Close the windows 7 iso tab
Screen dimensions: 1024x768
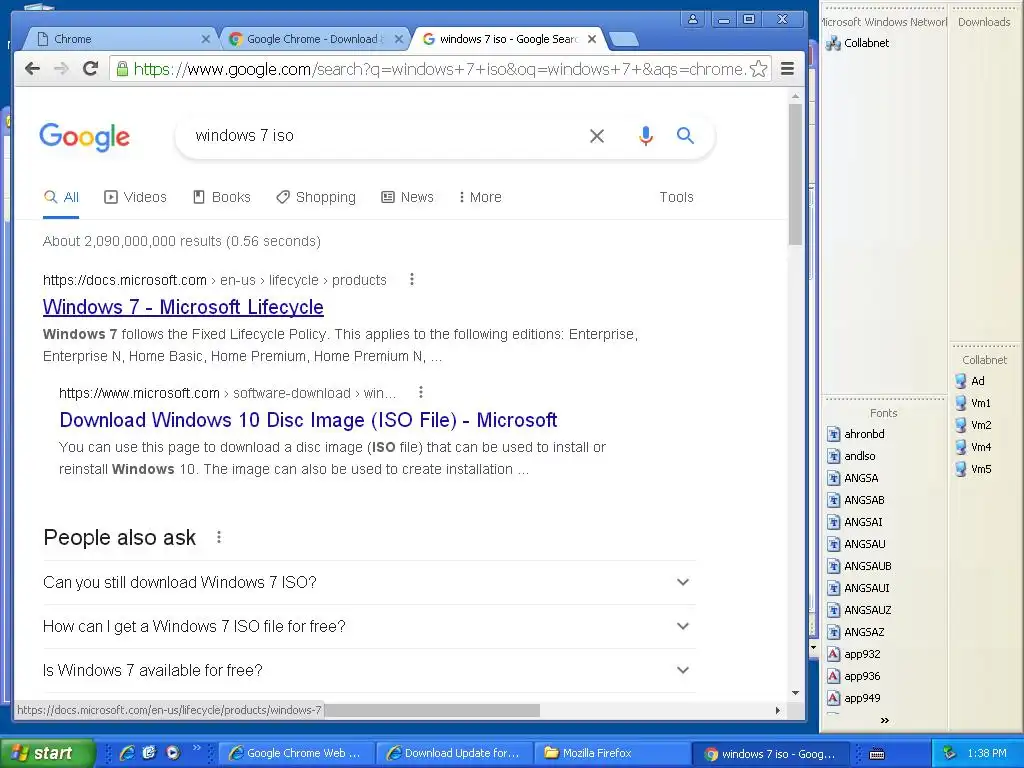(x=592, y=39)
